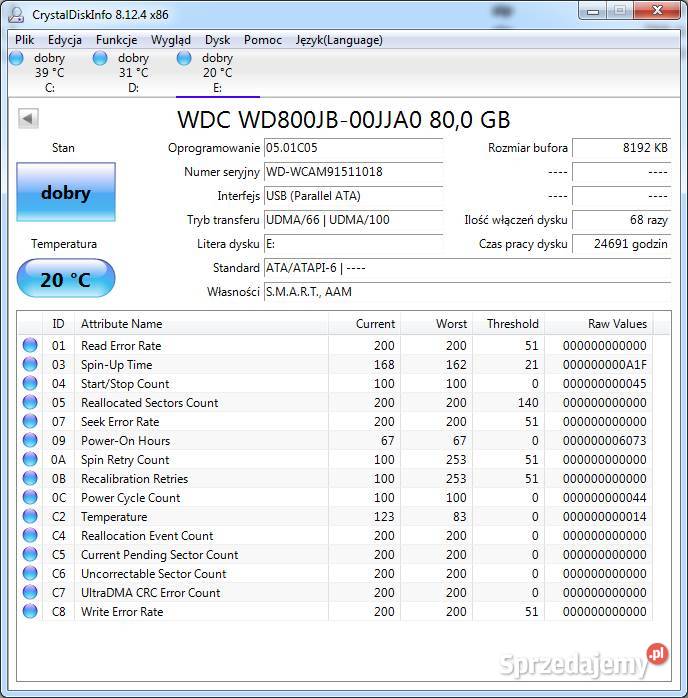The height and width of the screenshot is (698, 688).
Task: Click the Worst column header
Action: coord(437,324)
